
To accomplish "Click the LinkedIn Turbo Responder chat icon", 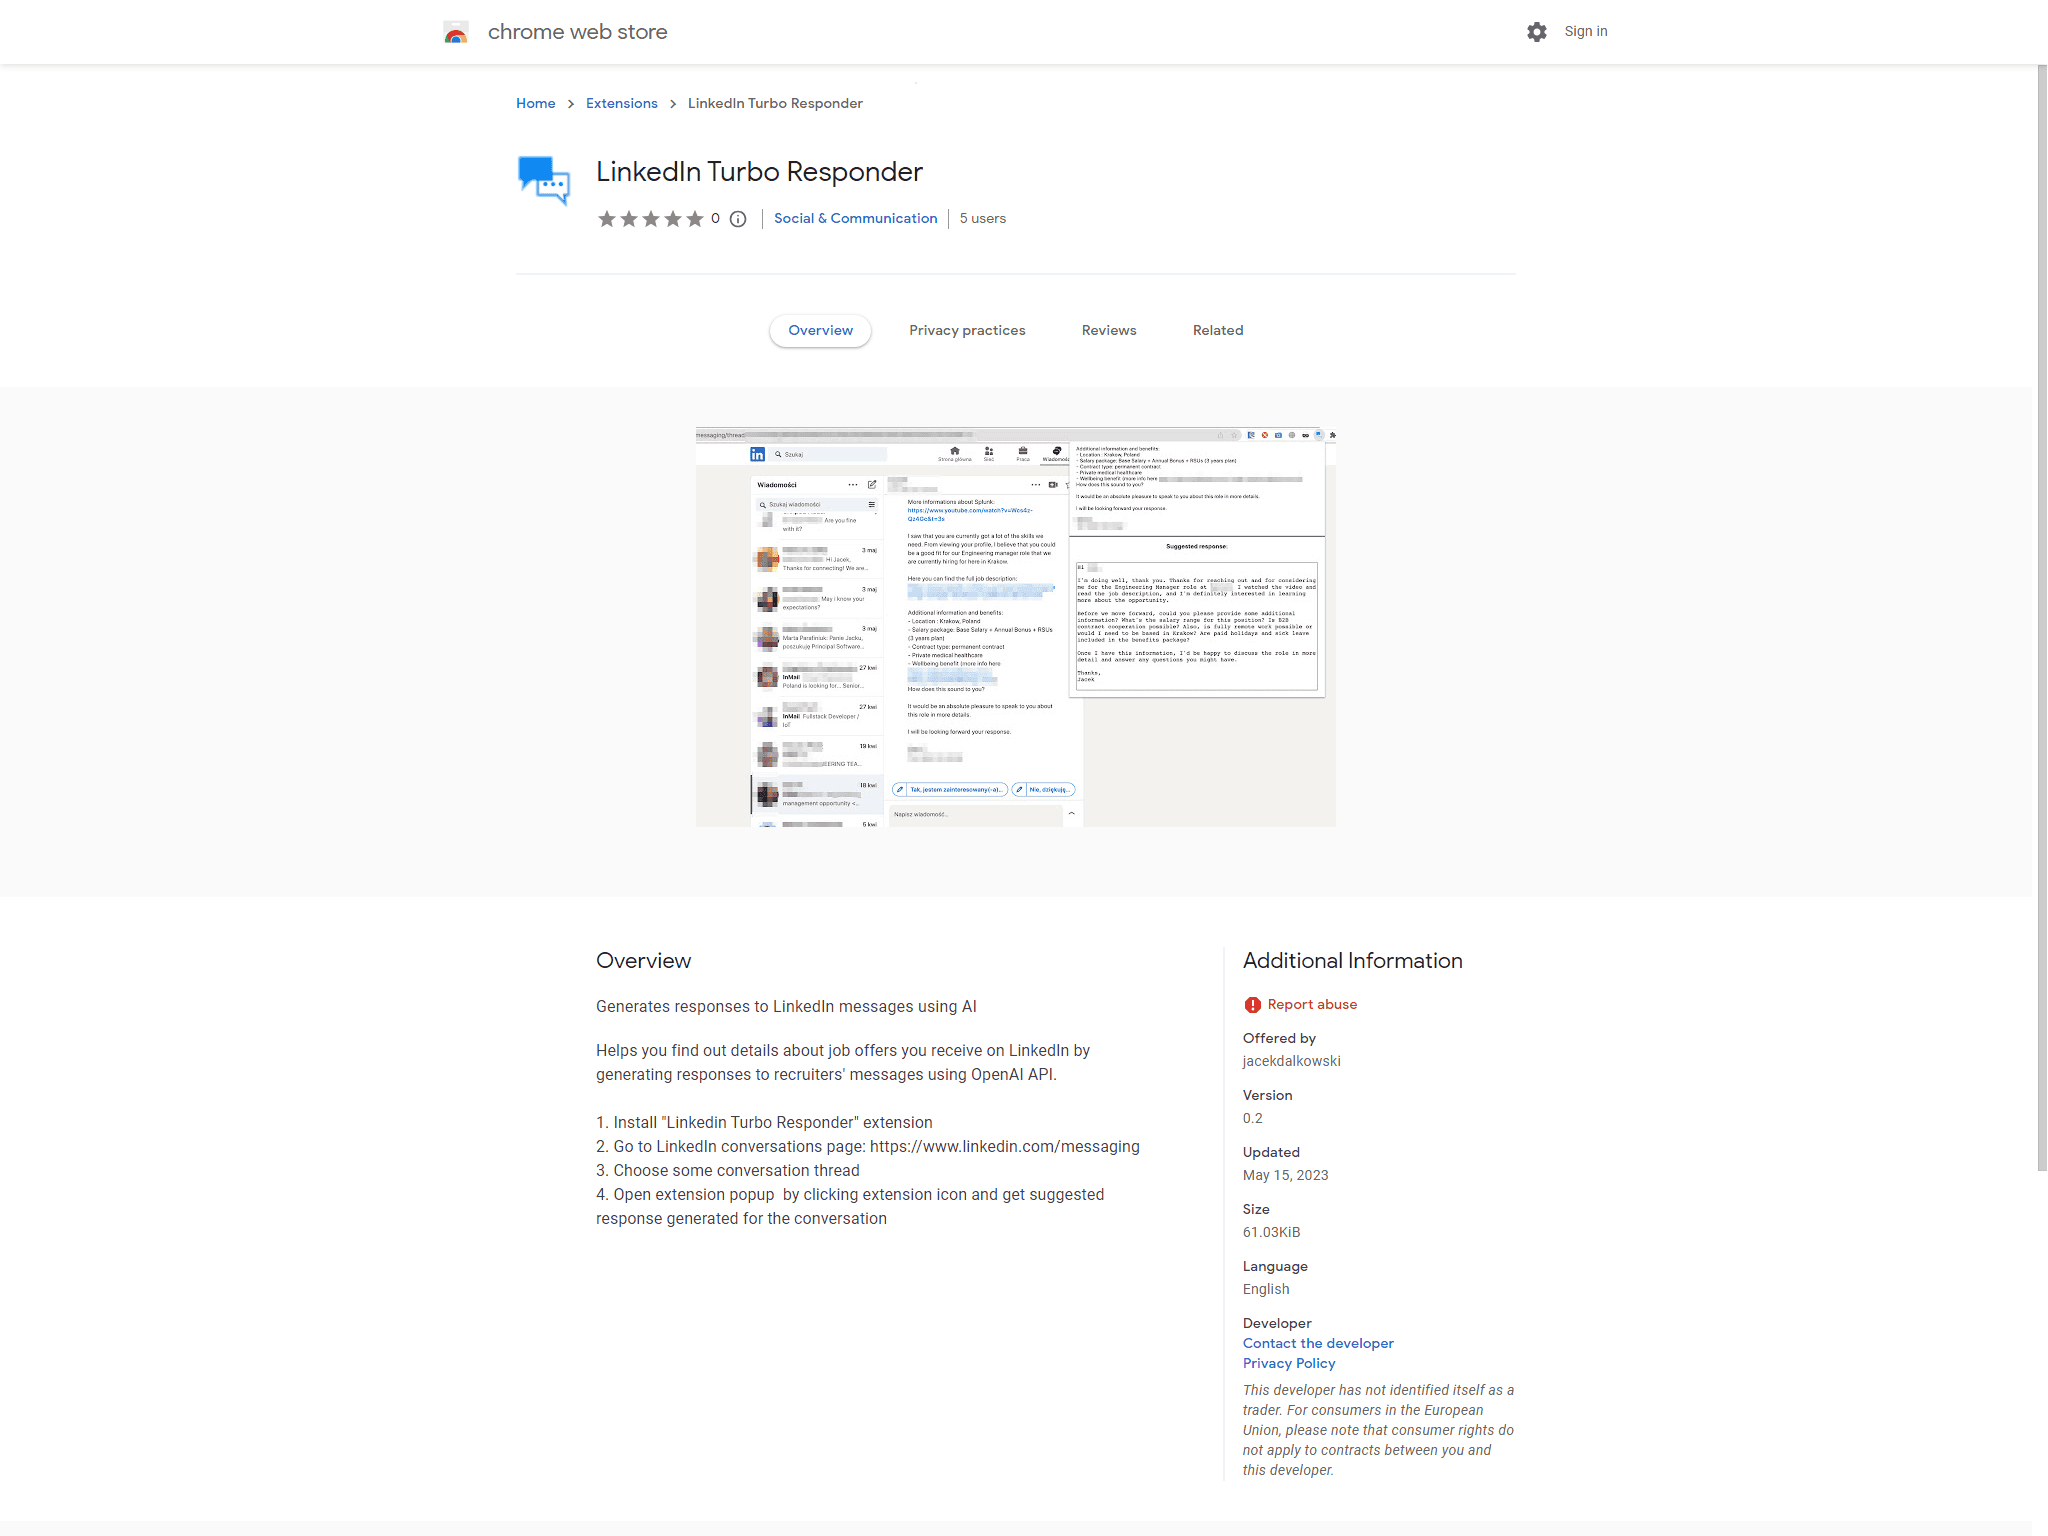I will 544,180.
